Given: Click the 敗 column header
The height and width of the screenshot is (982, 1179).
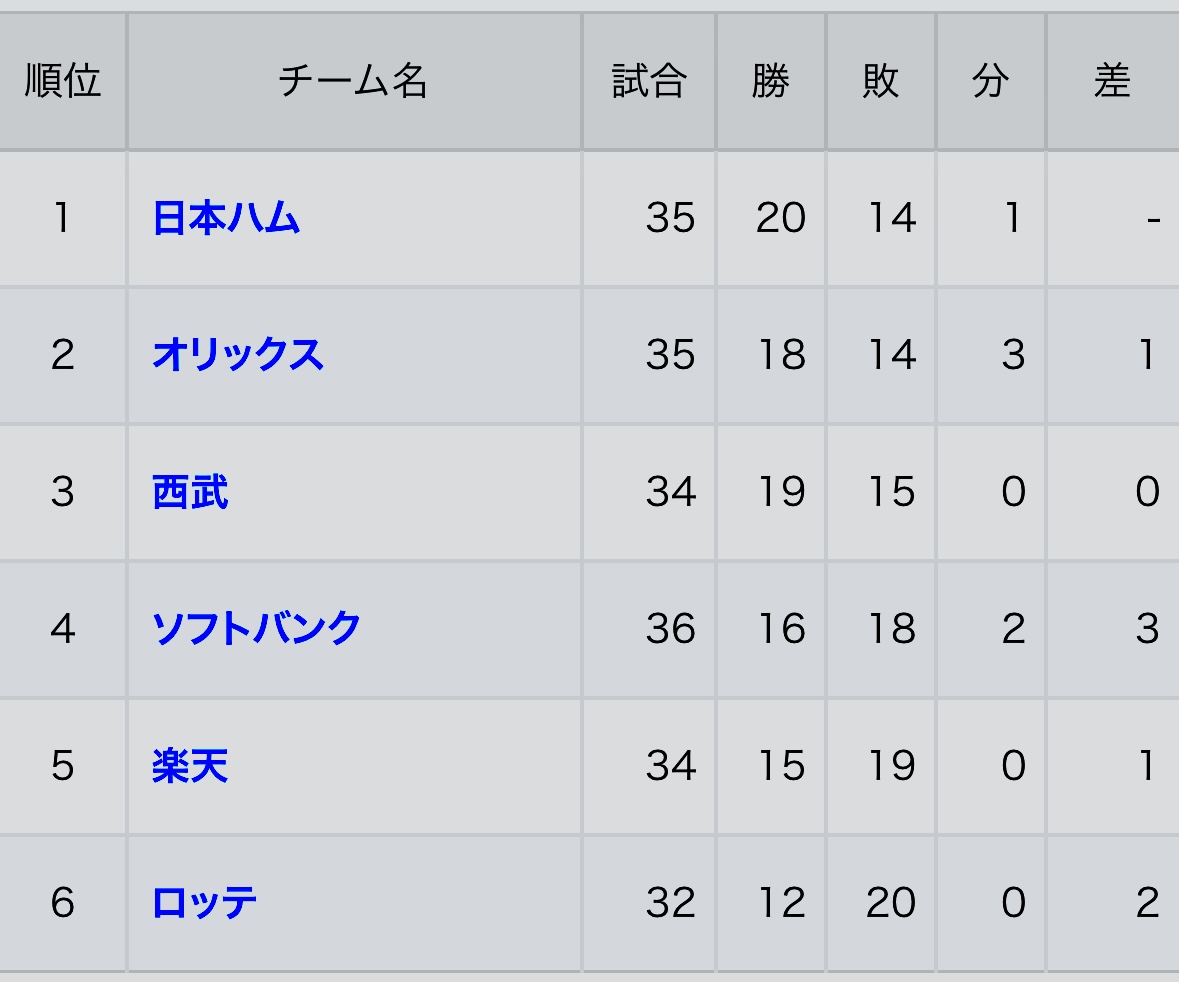Looking at the screenshot, I should tap(881, 81).
